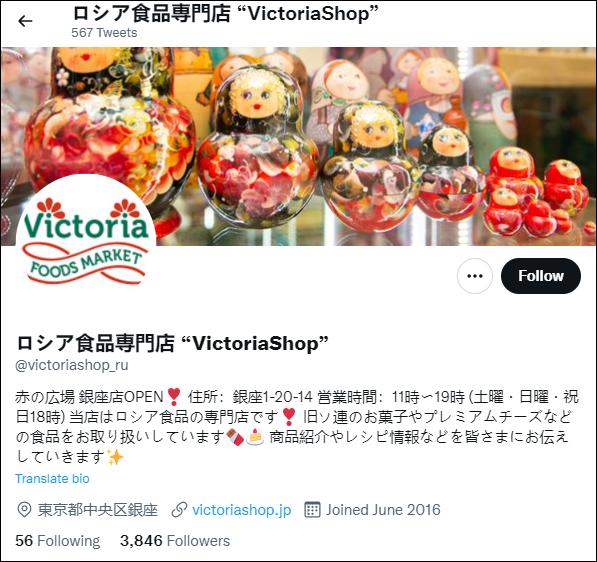The image size is (597, 562).
Task: Follow the VictoriaShop account
Action: pos(541,276)
